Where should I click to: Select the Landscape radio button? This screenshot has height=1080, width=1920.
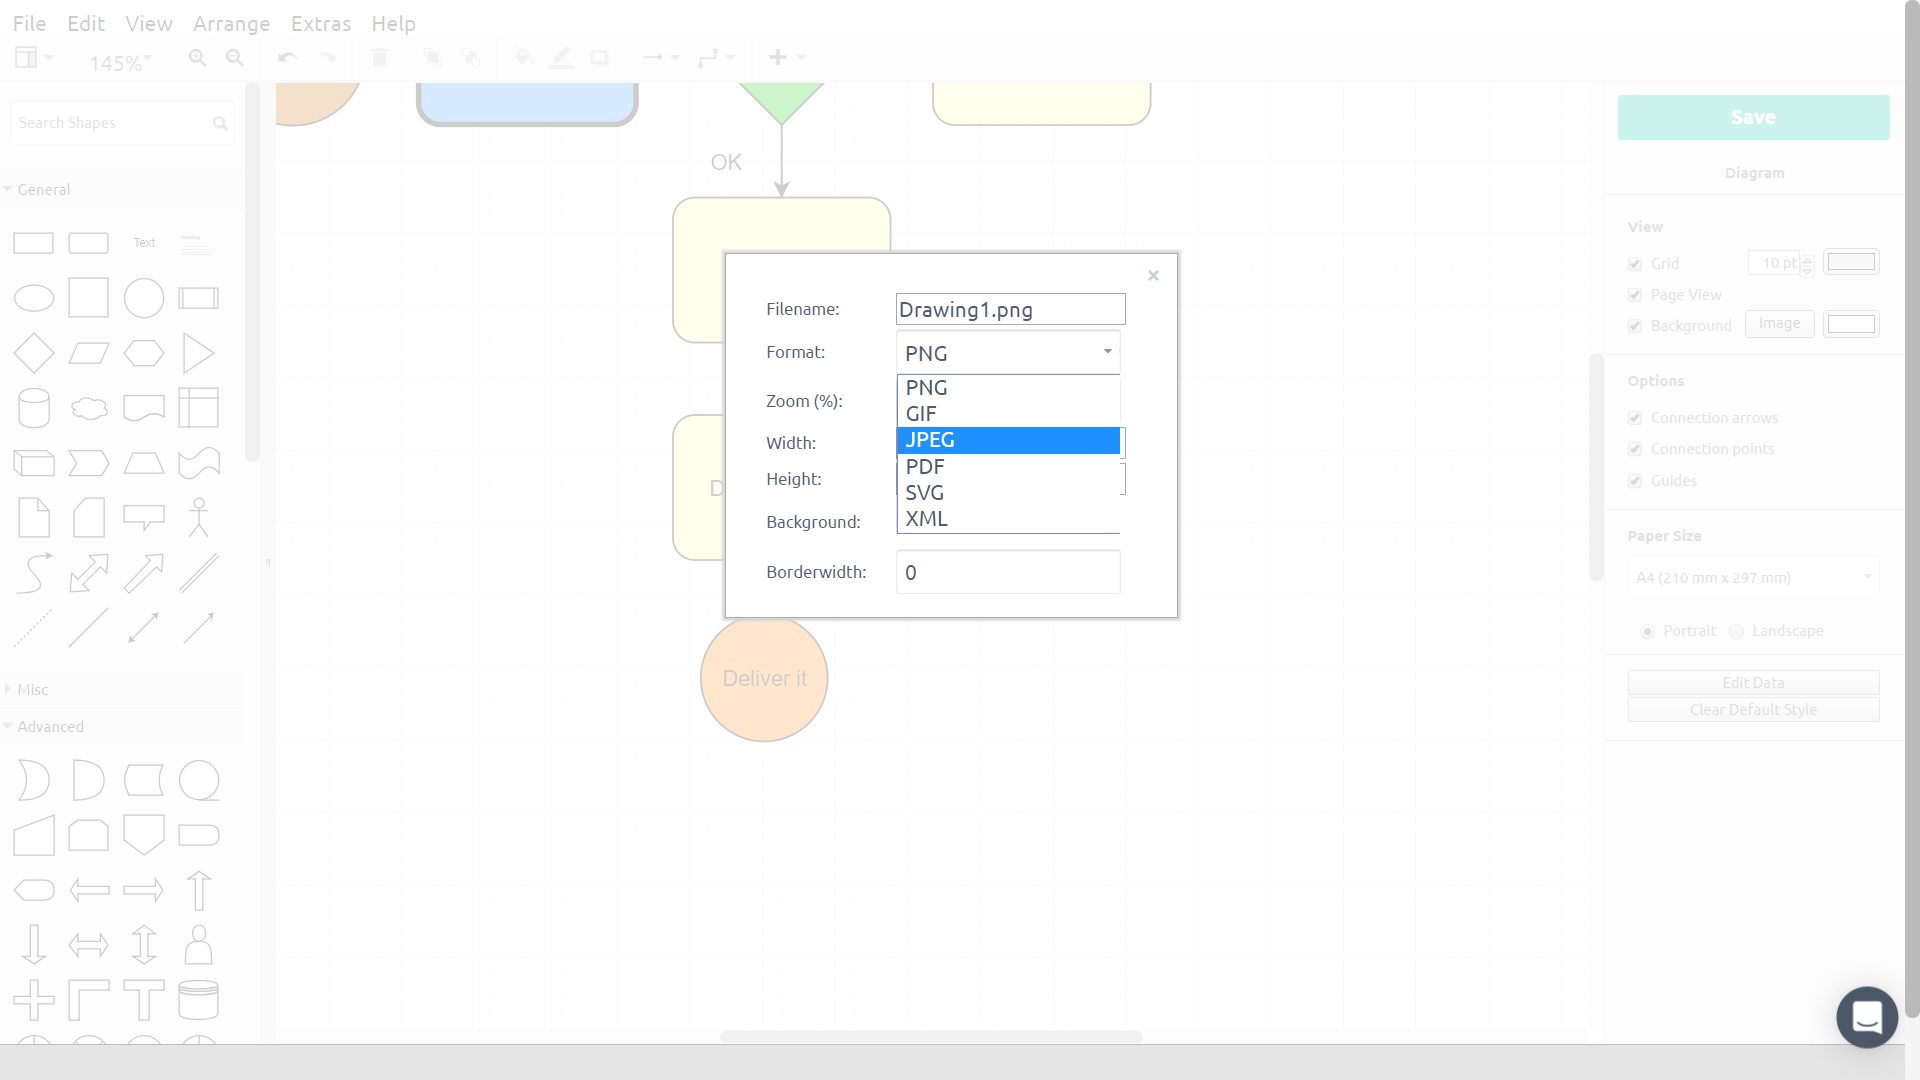[x=1737, y=631]
